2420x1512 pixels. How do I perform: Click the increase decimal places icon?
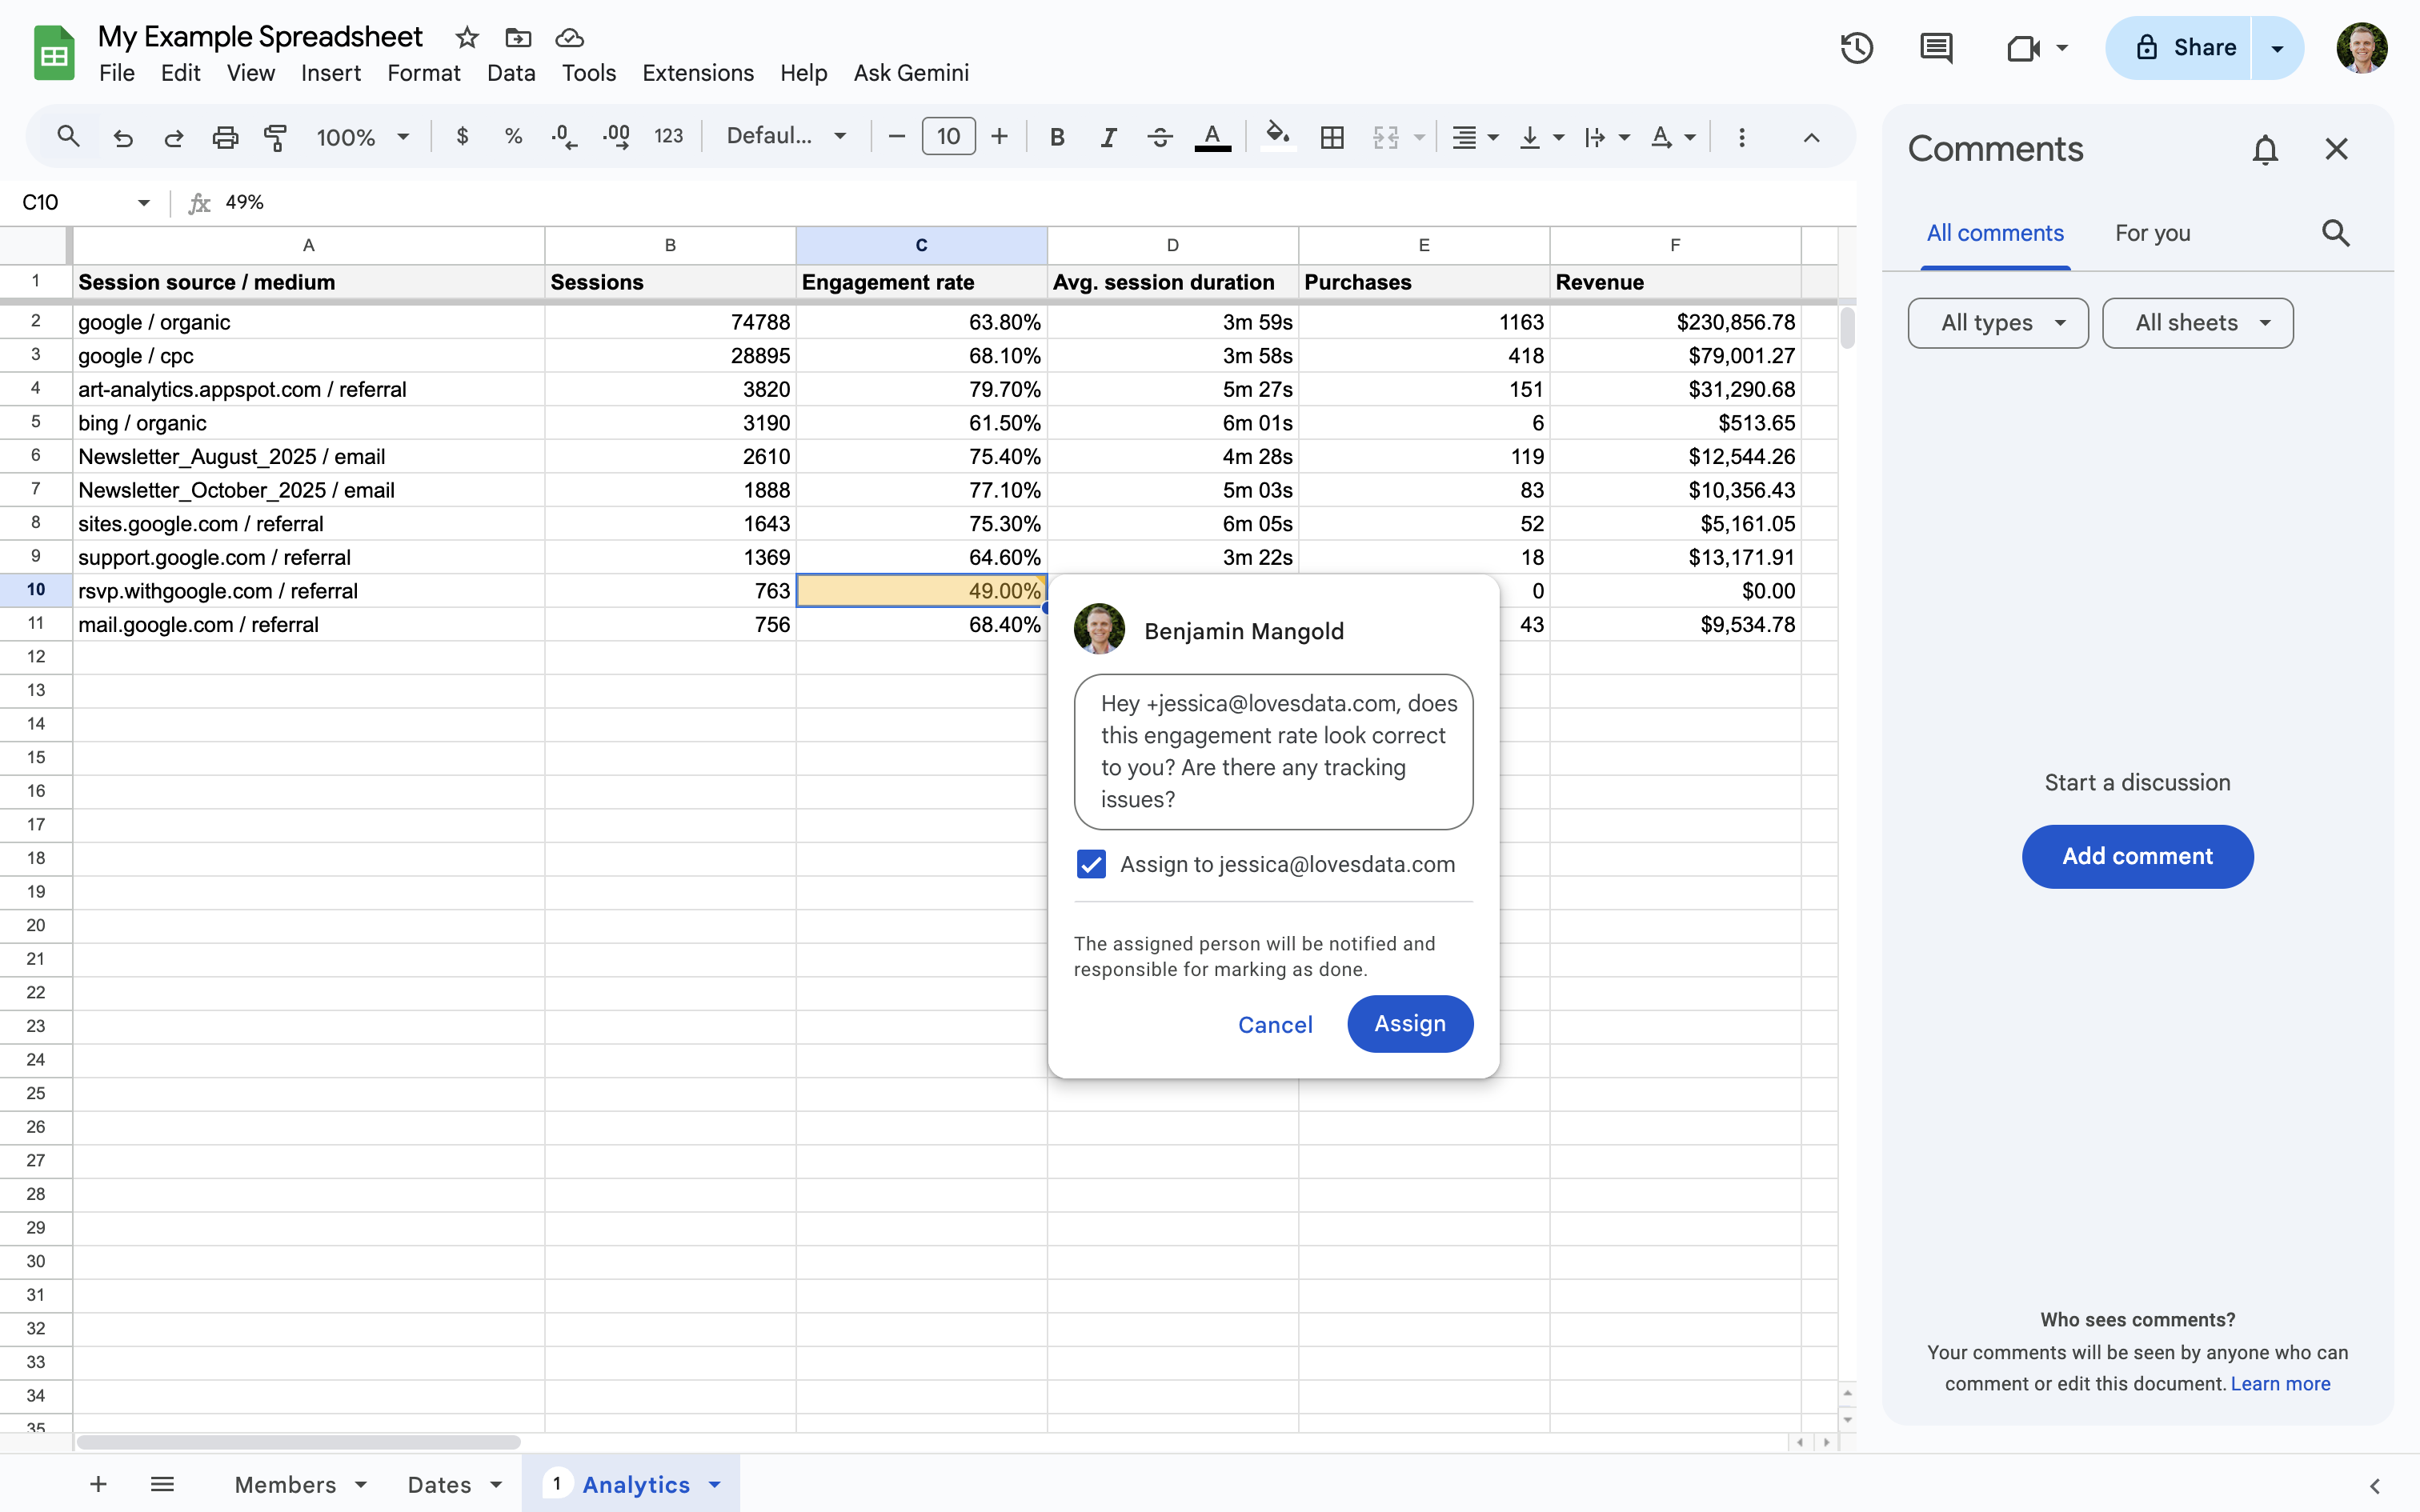616,137
